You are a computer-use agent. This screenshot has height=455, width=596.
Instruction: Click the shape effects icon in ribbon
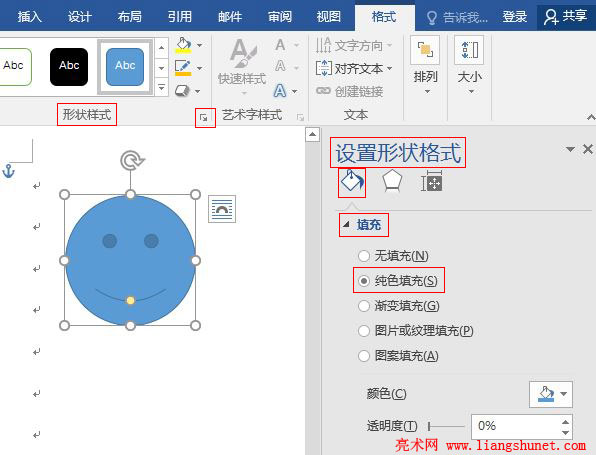pos(182,91)
